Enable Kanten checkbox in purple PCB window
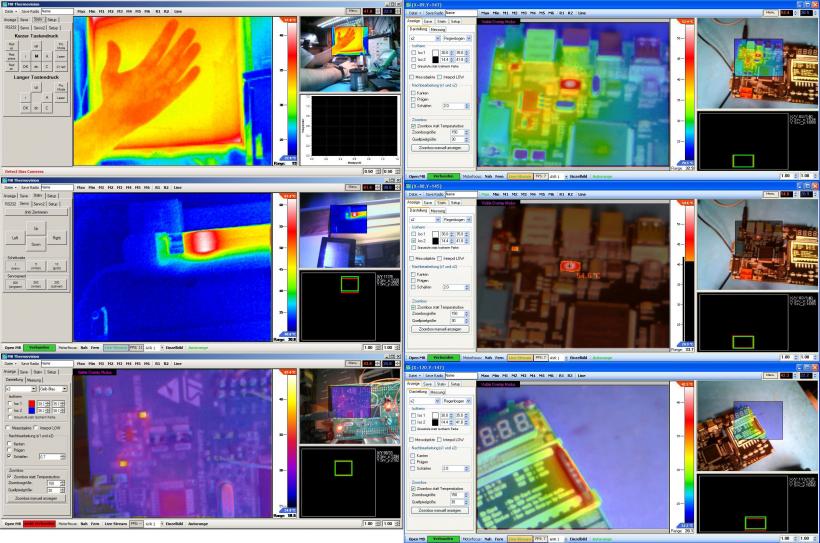This screenshot has width=820, height=543. click(x=9, y=443)
